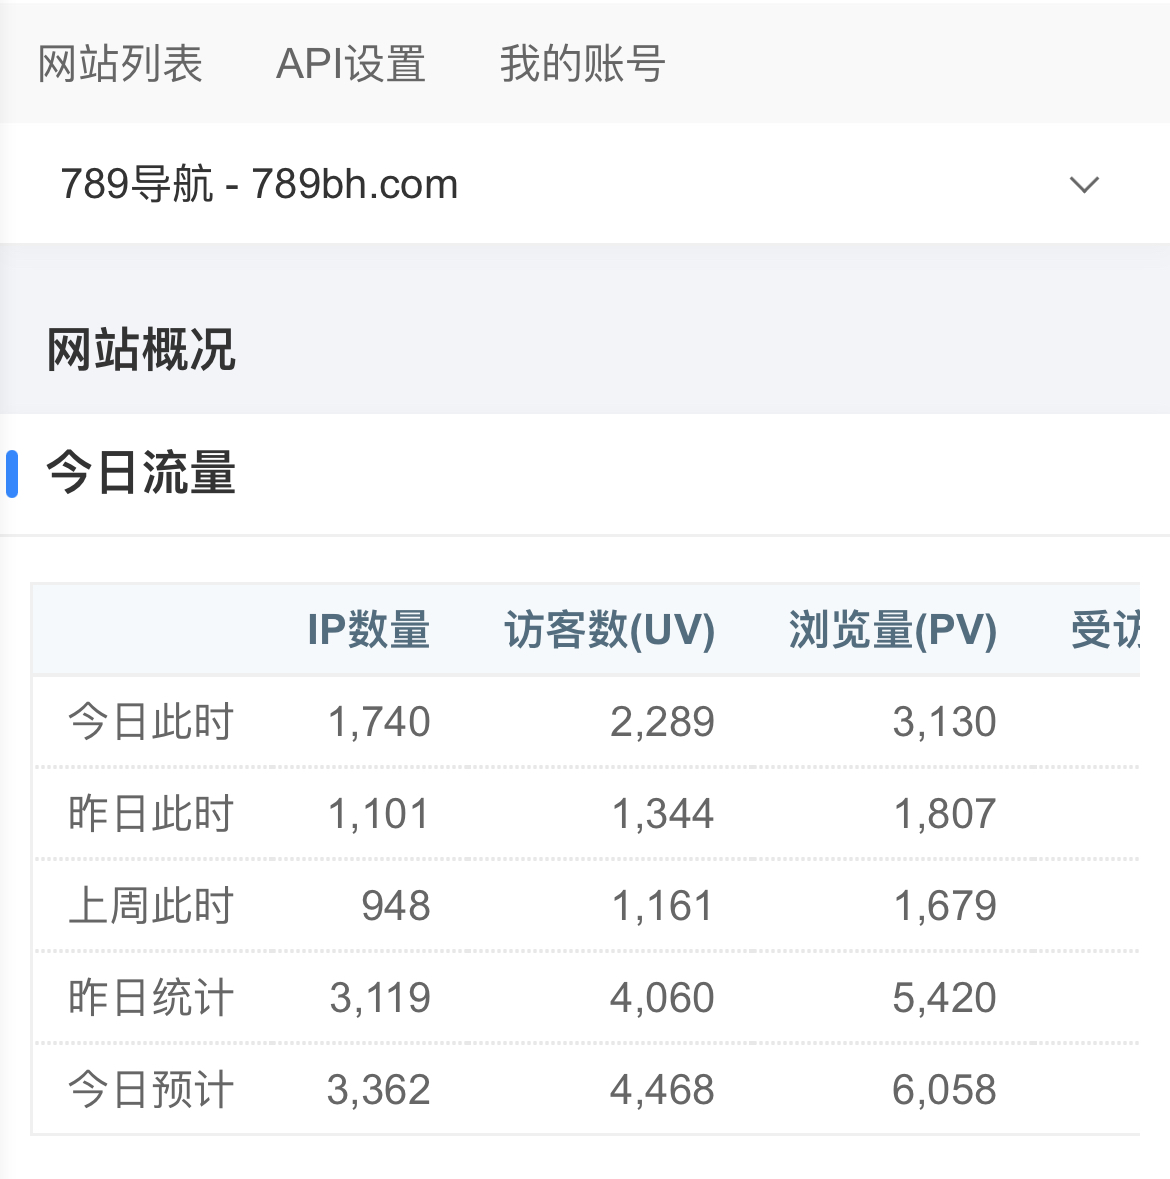Select the 昨日此时 row label
1170x1179 pixels.
tap(151, 814)
